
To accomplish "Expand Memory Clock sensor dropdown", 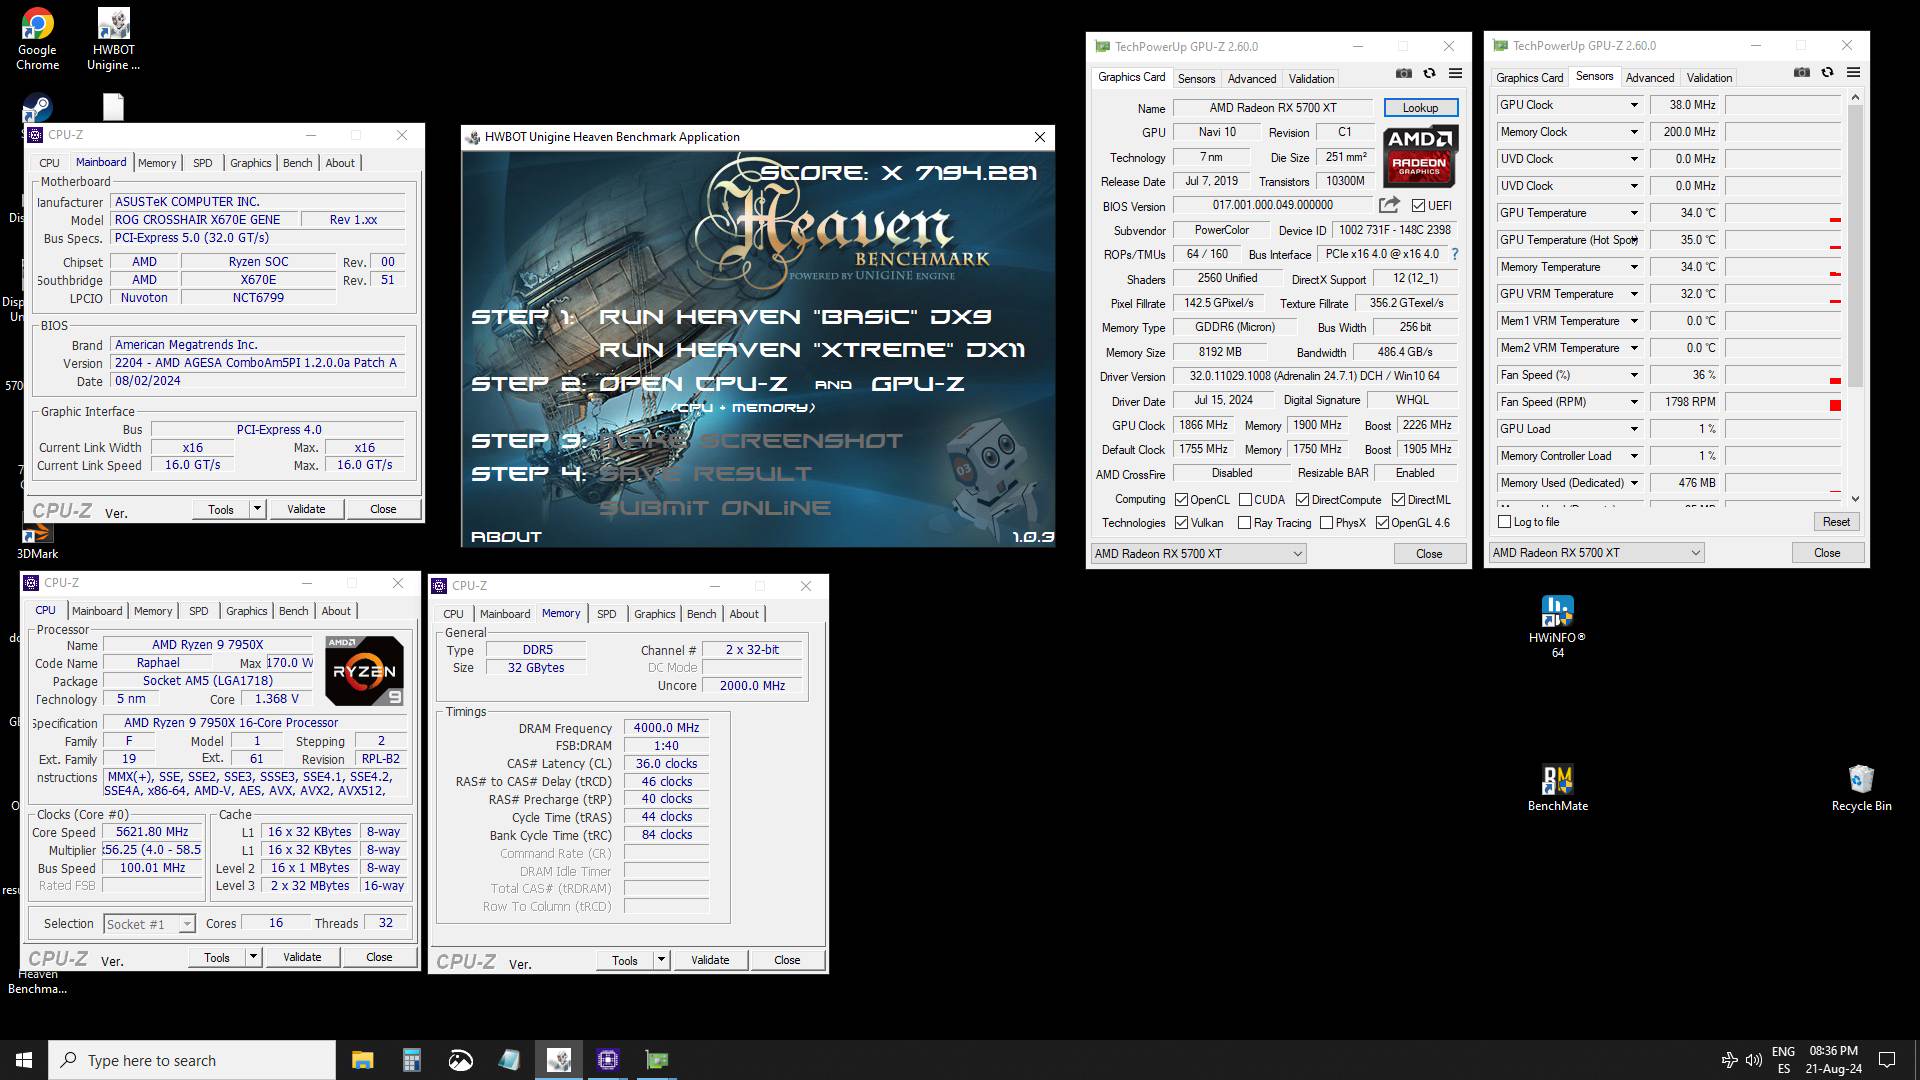I will coord(1634,132).
